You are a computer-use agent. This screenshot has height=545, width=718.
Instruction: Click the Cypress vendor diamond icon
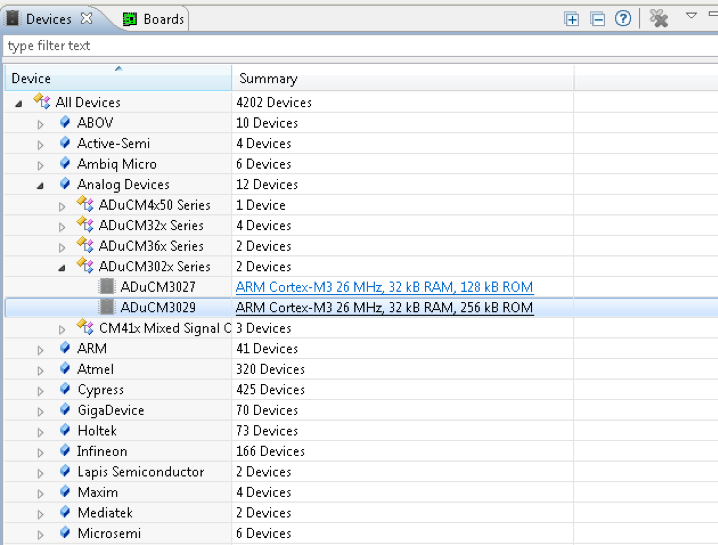65,389
